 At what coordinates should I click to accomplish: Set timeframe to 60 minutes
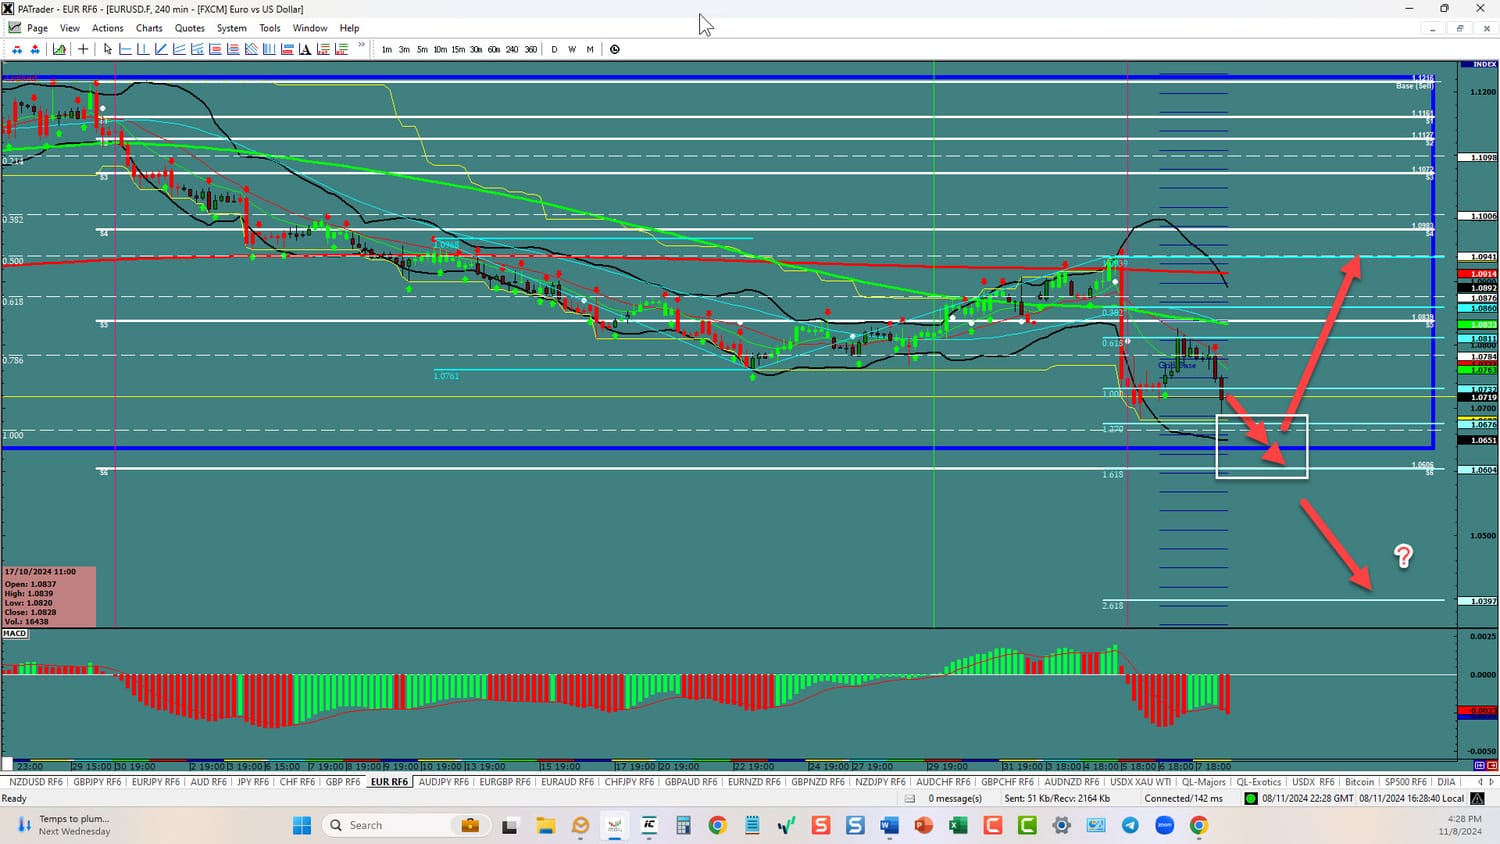point(494,49)
